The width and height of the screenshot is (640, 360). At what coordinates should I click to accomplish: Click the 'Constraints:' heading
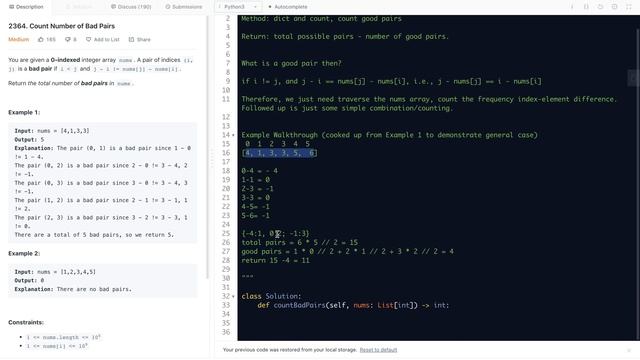(x=26, y=322)
